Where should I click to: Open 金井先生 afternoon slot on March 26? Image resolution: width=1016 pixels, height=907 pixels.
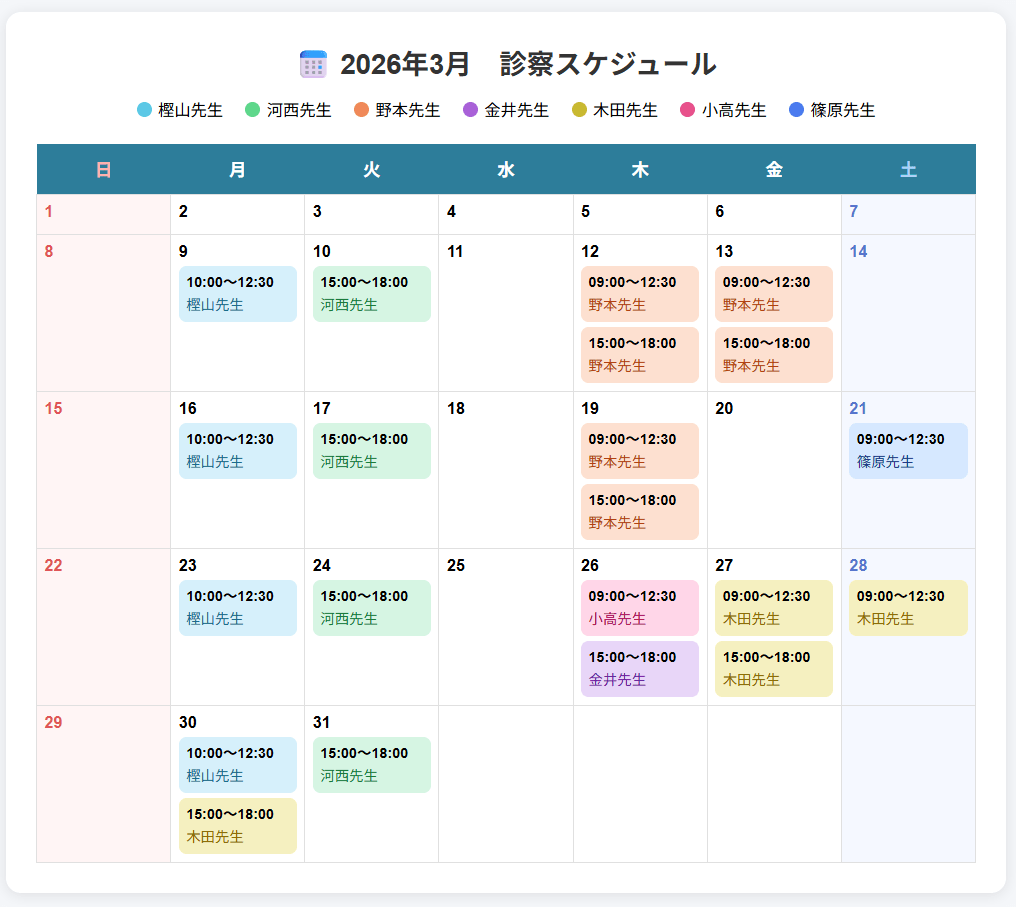click(x=640, y=669)
